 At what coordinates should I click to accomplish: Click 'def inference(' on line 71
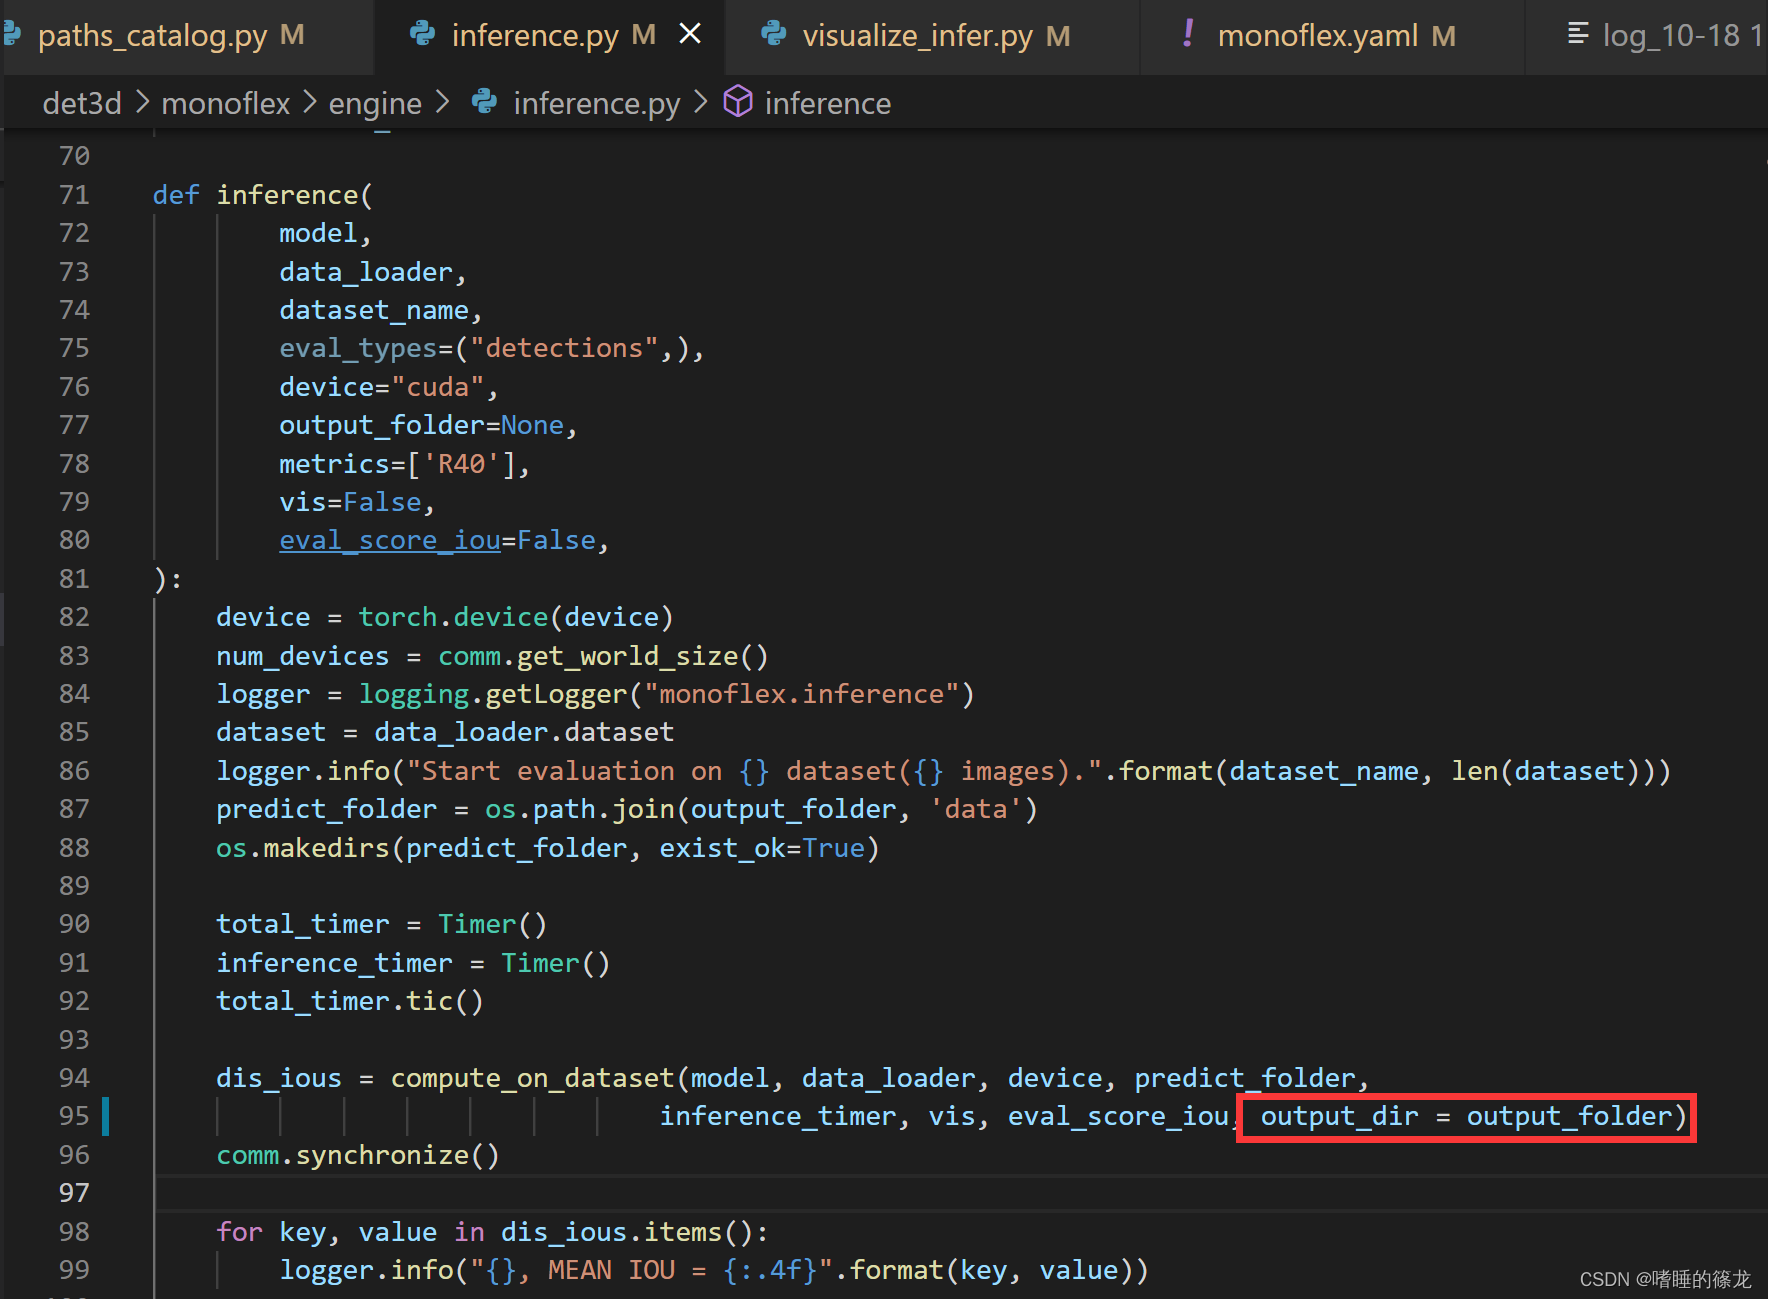click(263, 195)
